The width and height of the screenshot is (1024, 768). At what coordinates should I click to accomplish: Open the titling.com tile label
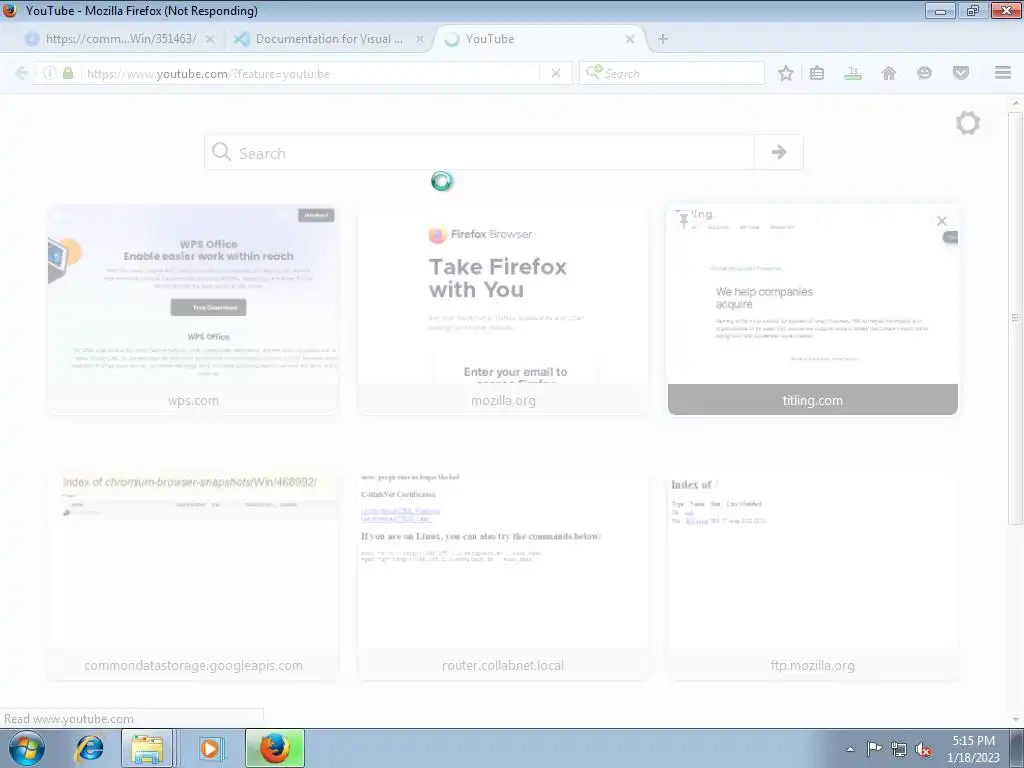pyautogui.click(x=812, y=400)
